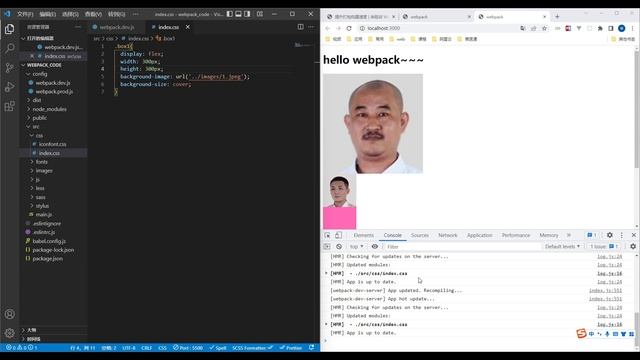
Task: Open Explorer in VS Code activity bar
Action: [9, 29]
